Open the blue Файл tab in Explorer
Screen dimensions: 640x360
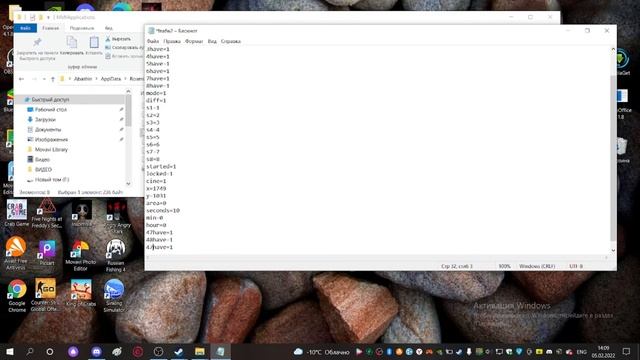[25, 28]
